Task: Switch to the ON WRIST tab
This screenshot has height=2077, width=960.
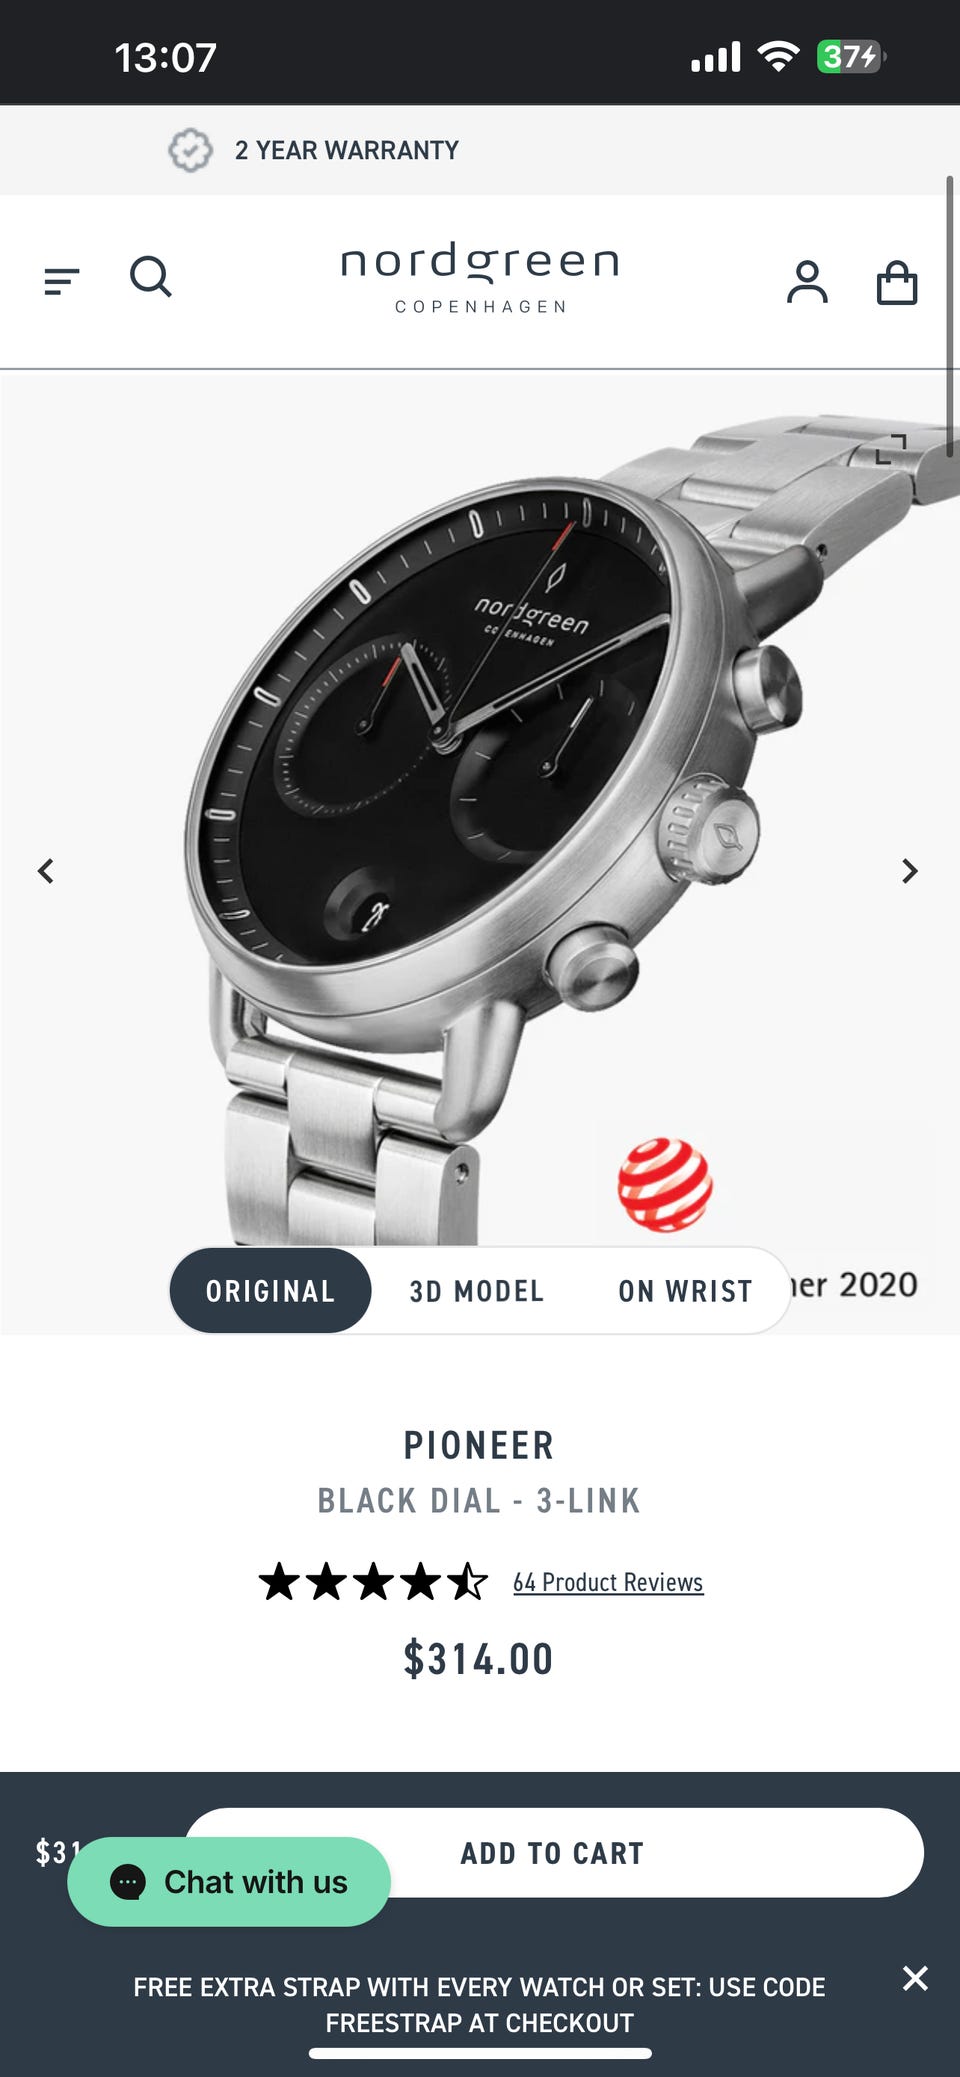Action: click(x=685, y=1291)
